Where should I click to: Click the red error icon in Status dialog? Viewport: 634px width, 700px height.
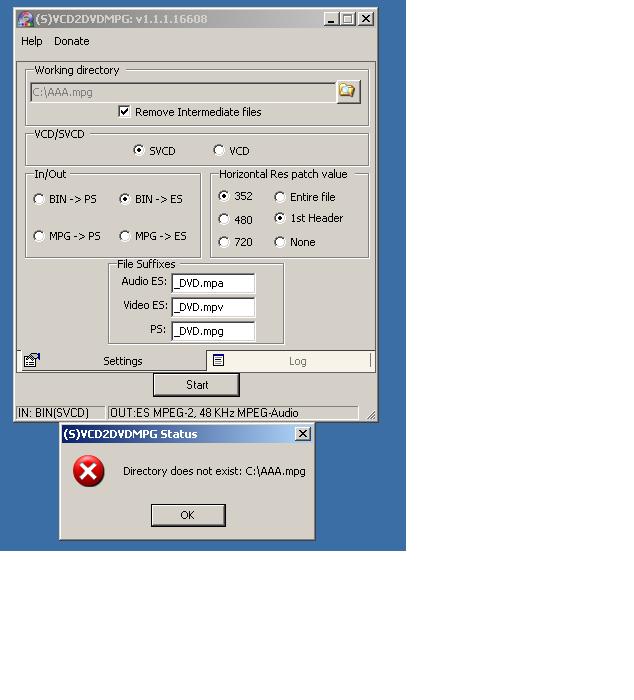tap(88, 471)
